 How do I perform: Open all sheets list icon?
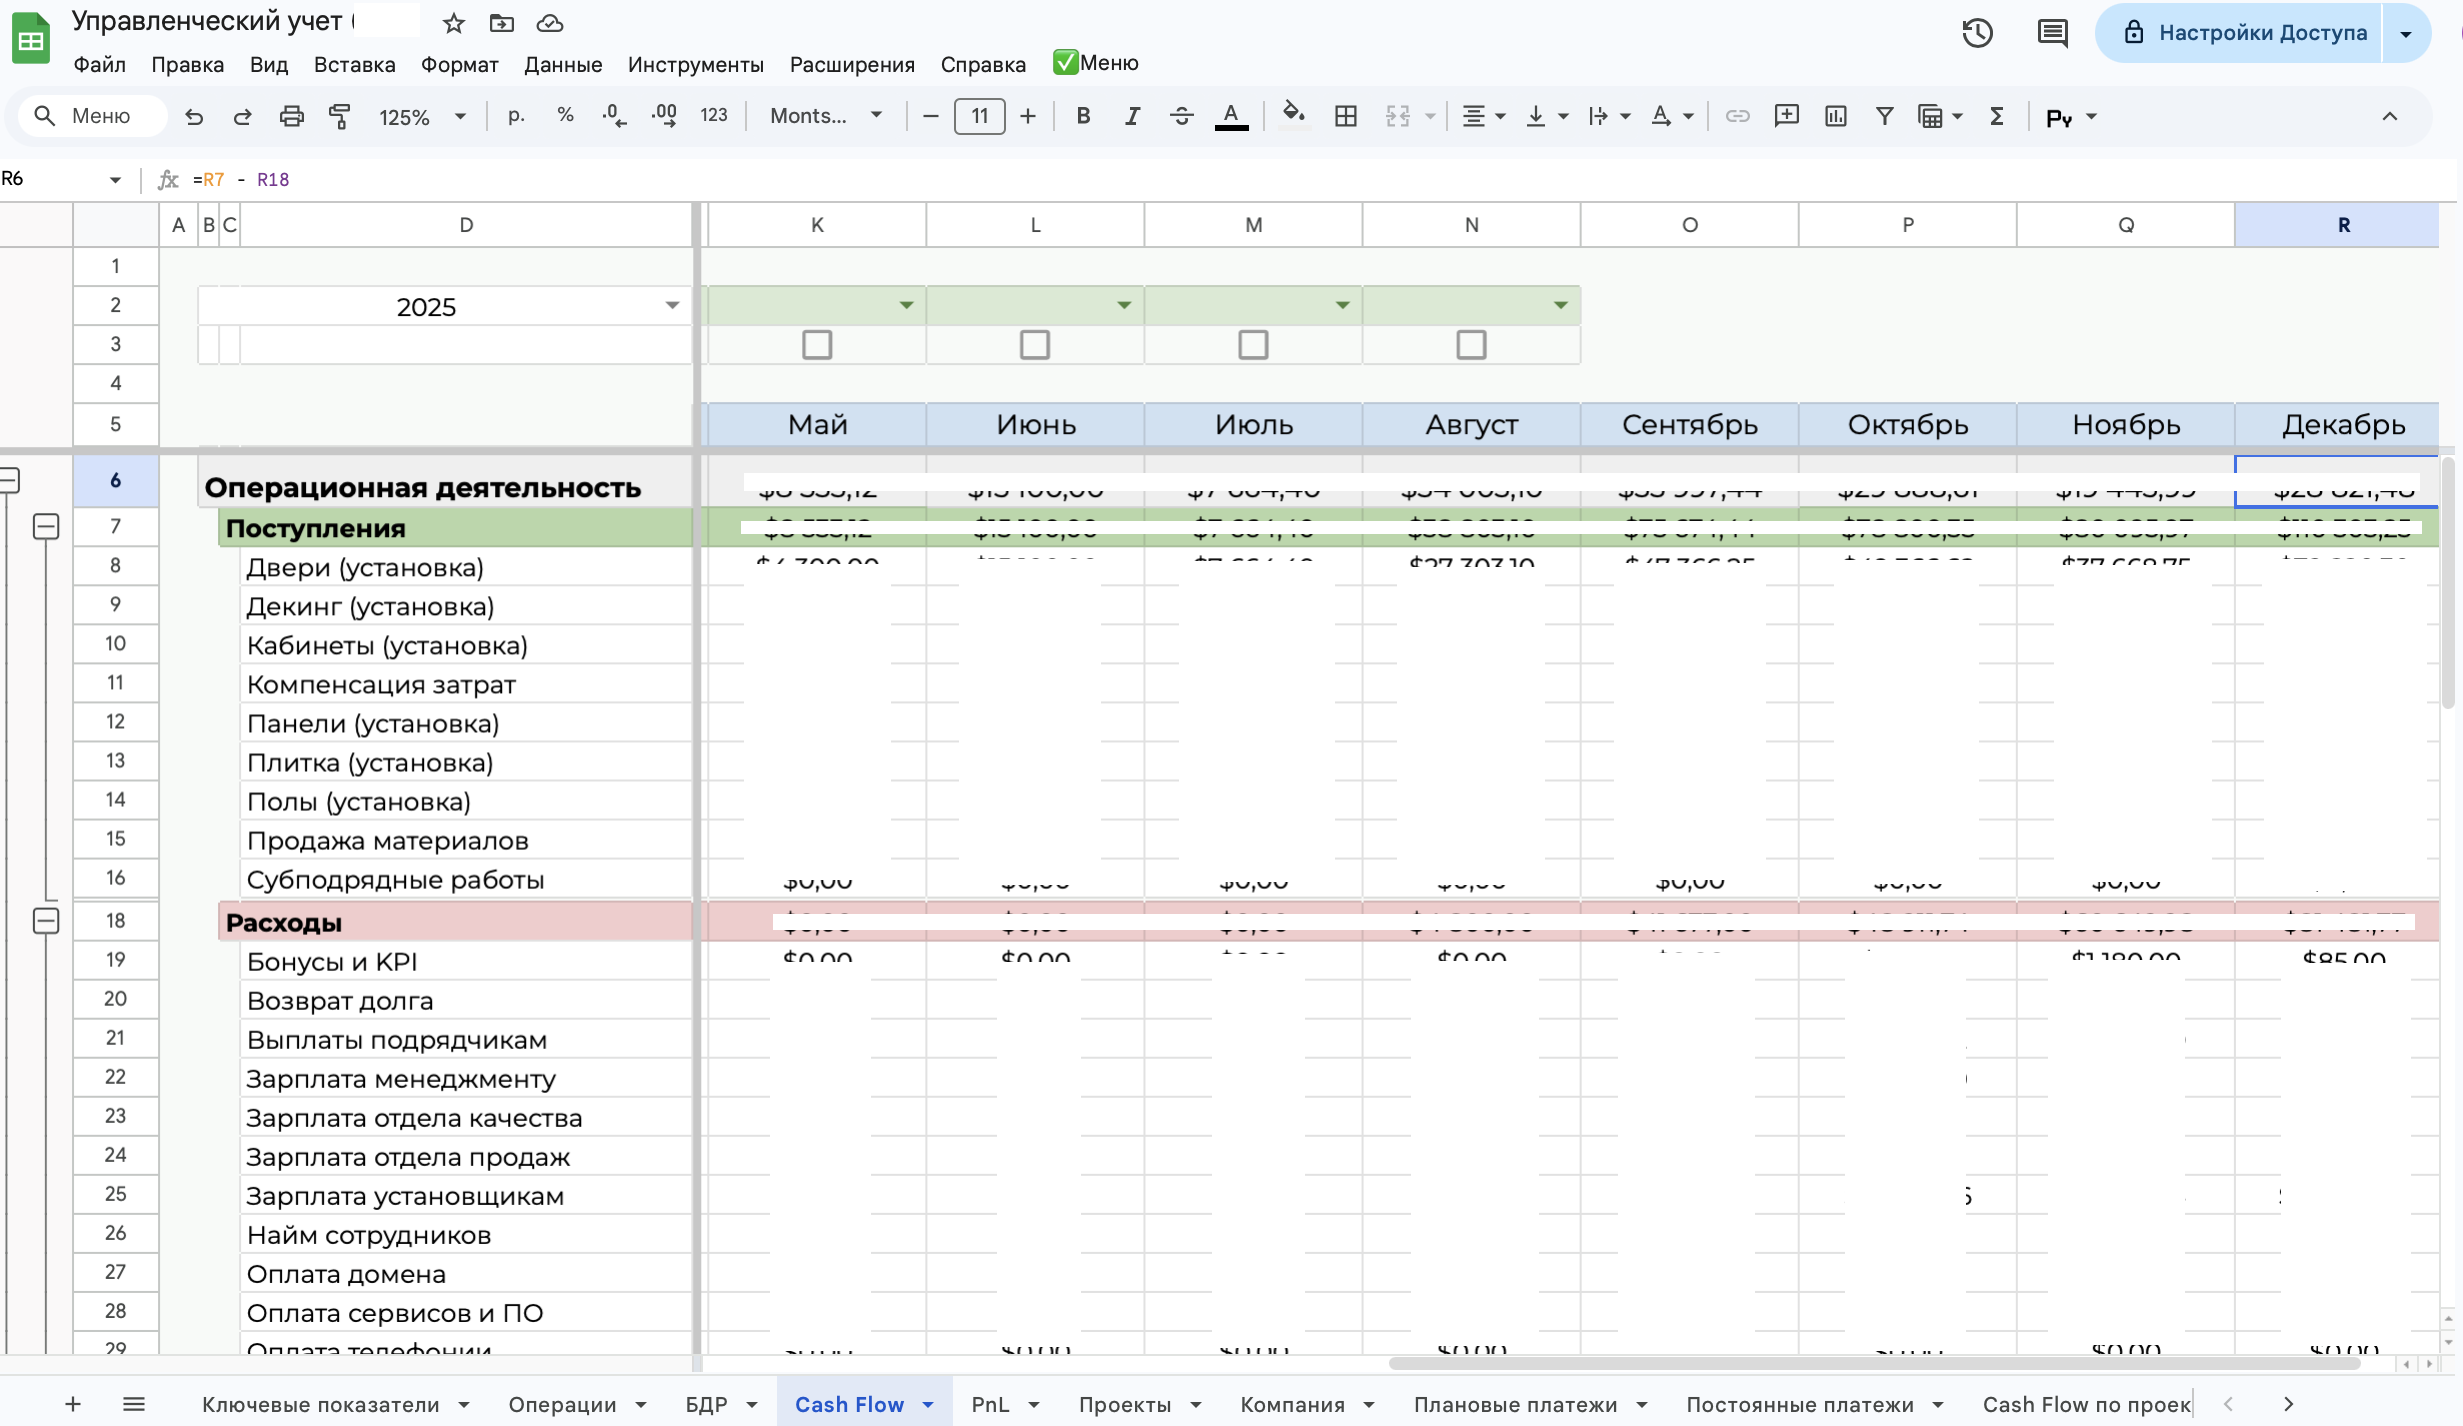[x=134, y=1404]
